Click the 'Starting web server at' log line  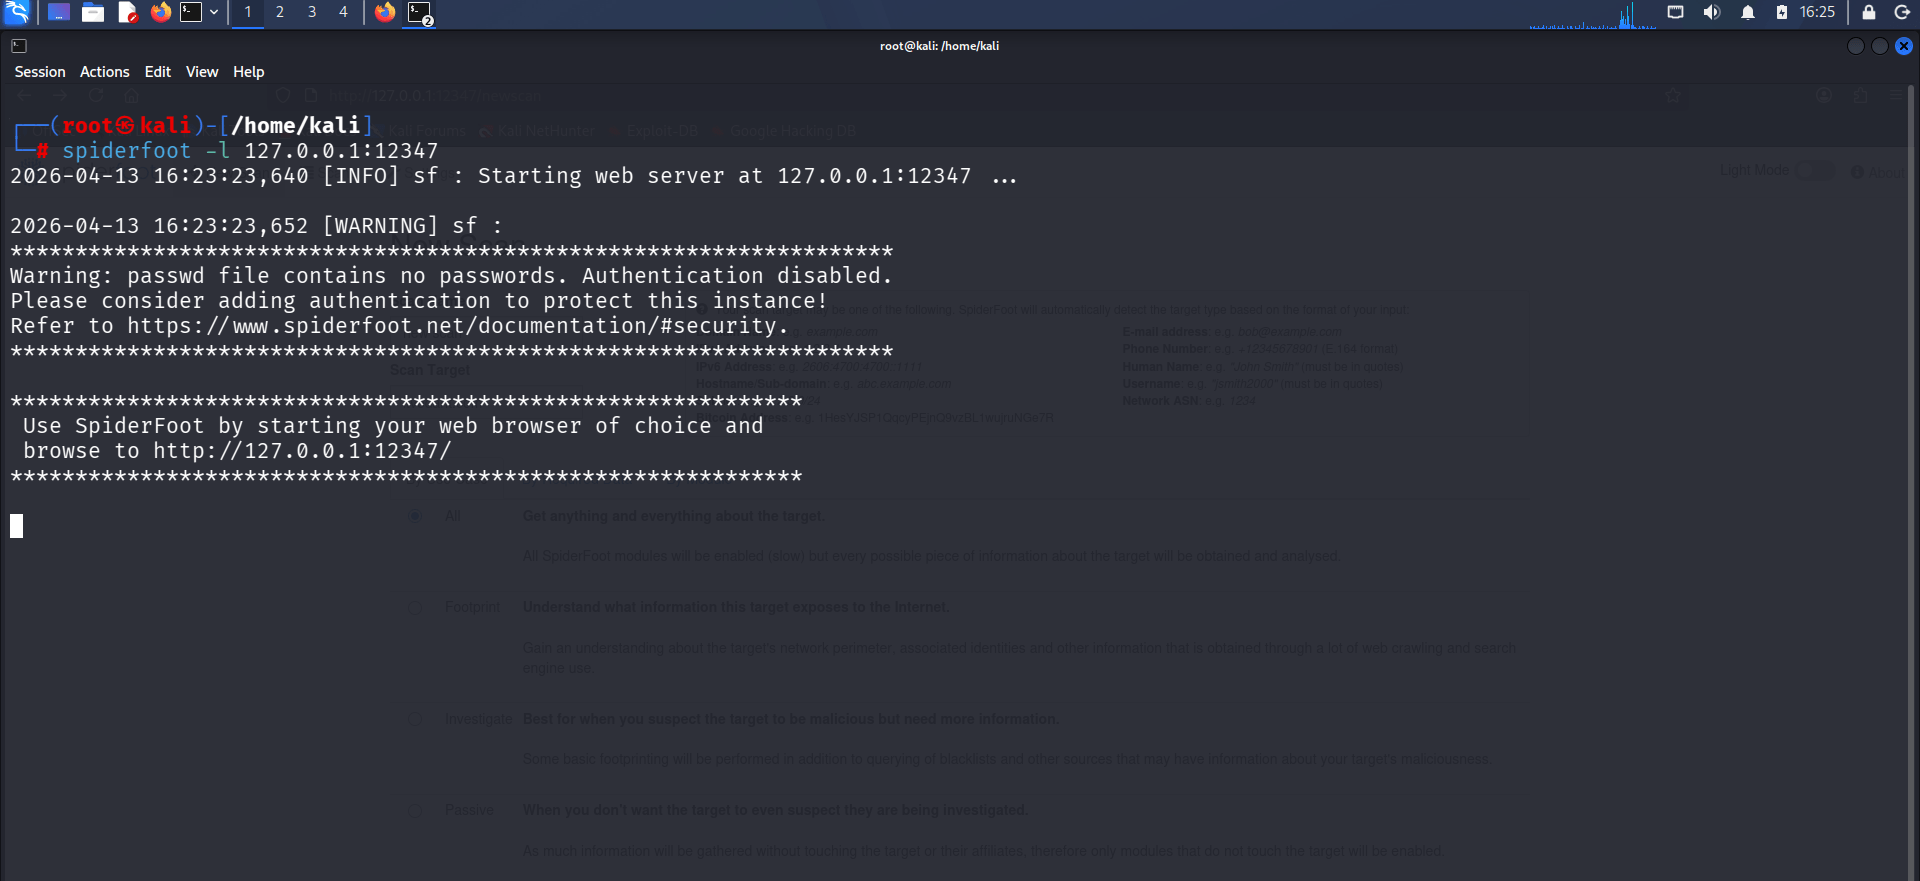[x=514, y=176]
